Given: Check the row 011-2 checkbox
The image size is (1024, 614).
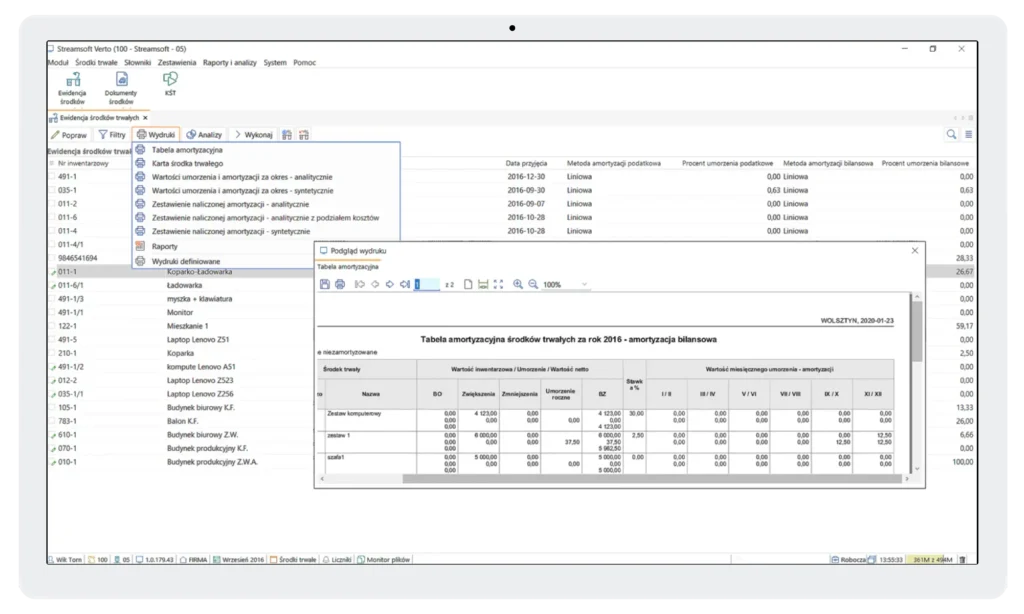Looking at the screenshot, I should click(53, 204).
